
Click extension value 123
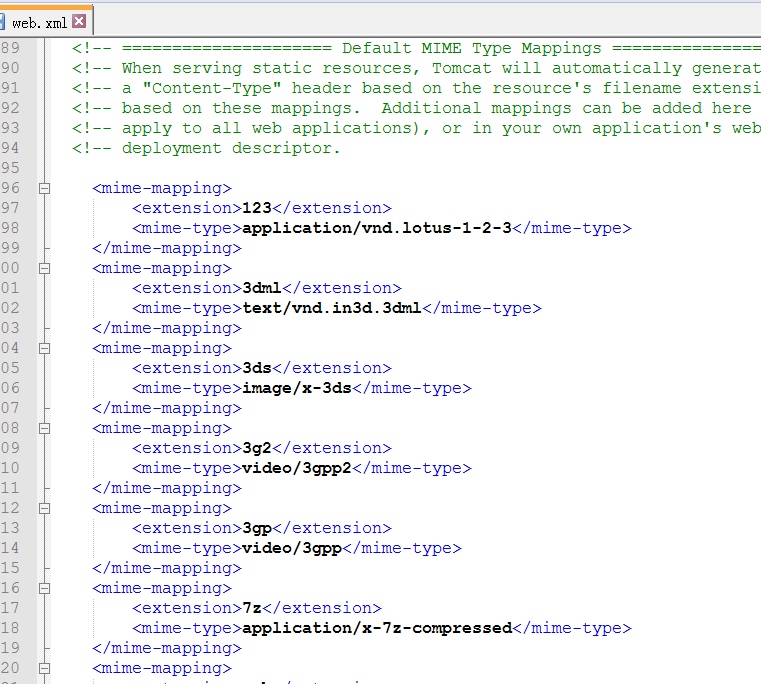click(257, 208)
